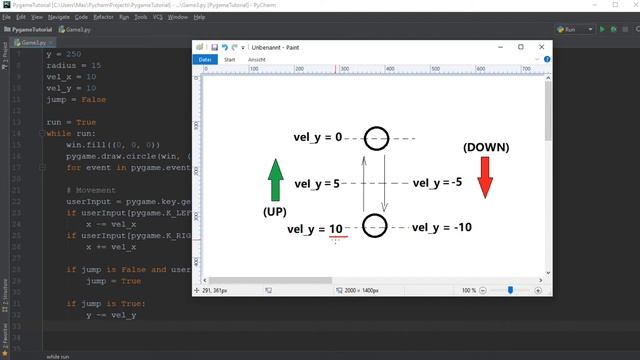Click the green Run play button in PyCharm
The height and width of the screenshot is (360, 640).
pos(602,29)
